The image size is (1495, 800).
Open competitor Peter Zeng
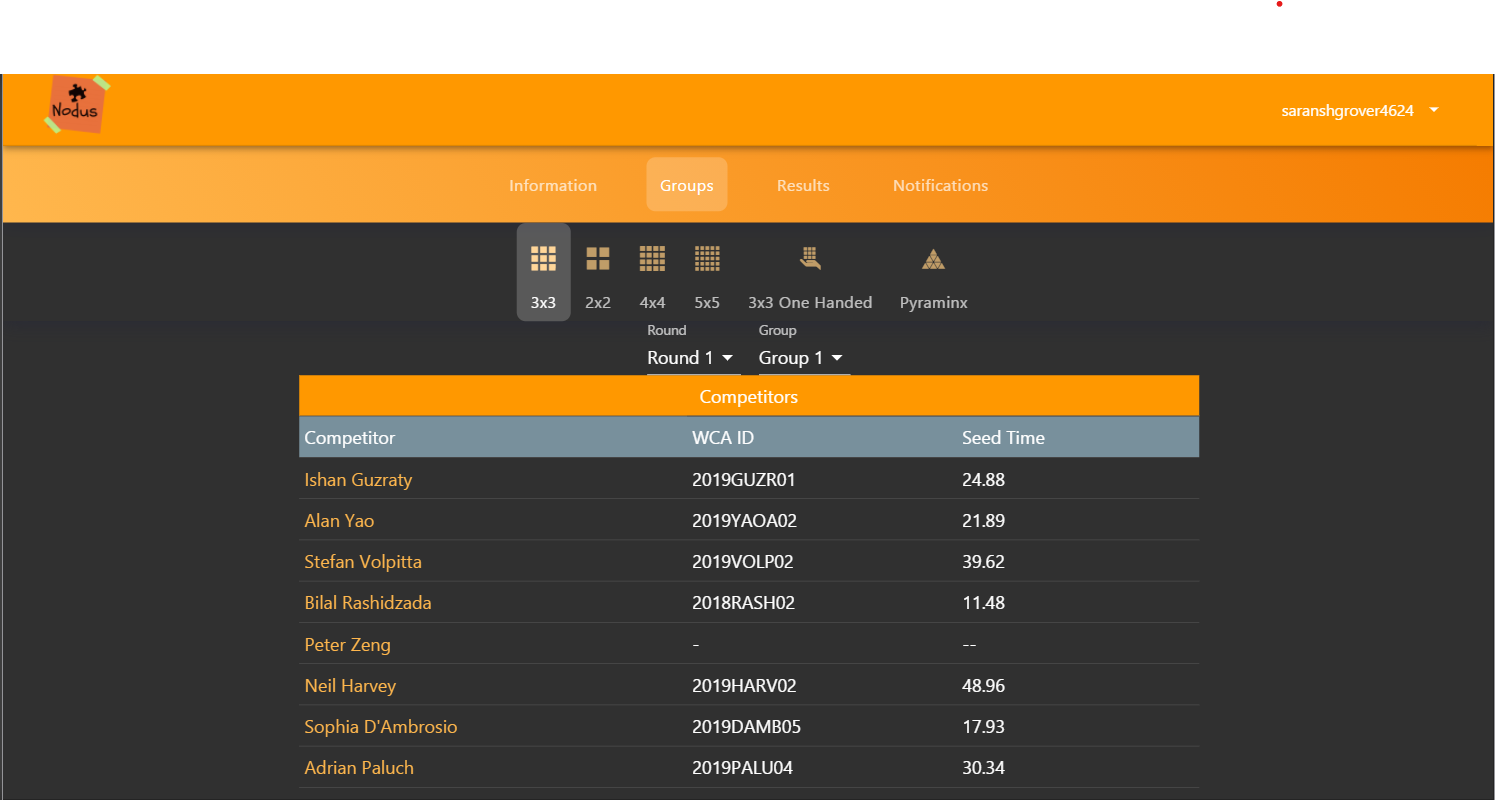pos(347,645)
